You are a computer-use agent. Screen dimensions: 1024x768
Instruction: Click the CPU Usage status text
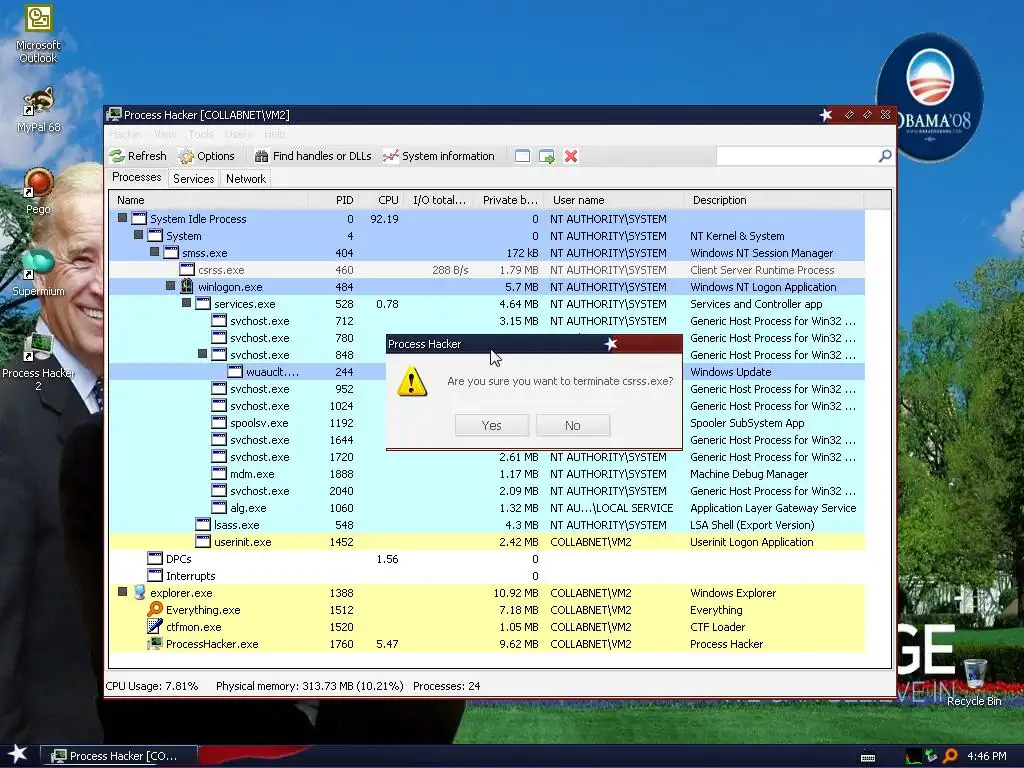pos(152,686)
